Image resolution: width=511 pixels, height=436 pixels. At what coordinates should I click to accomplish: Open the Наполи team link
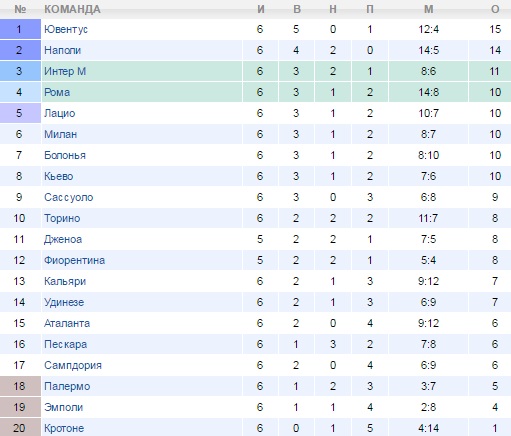coord(62,50)
